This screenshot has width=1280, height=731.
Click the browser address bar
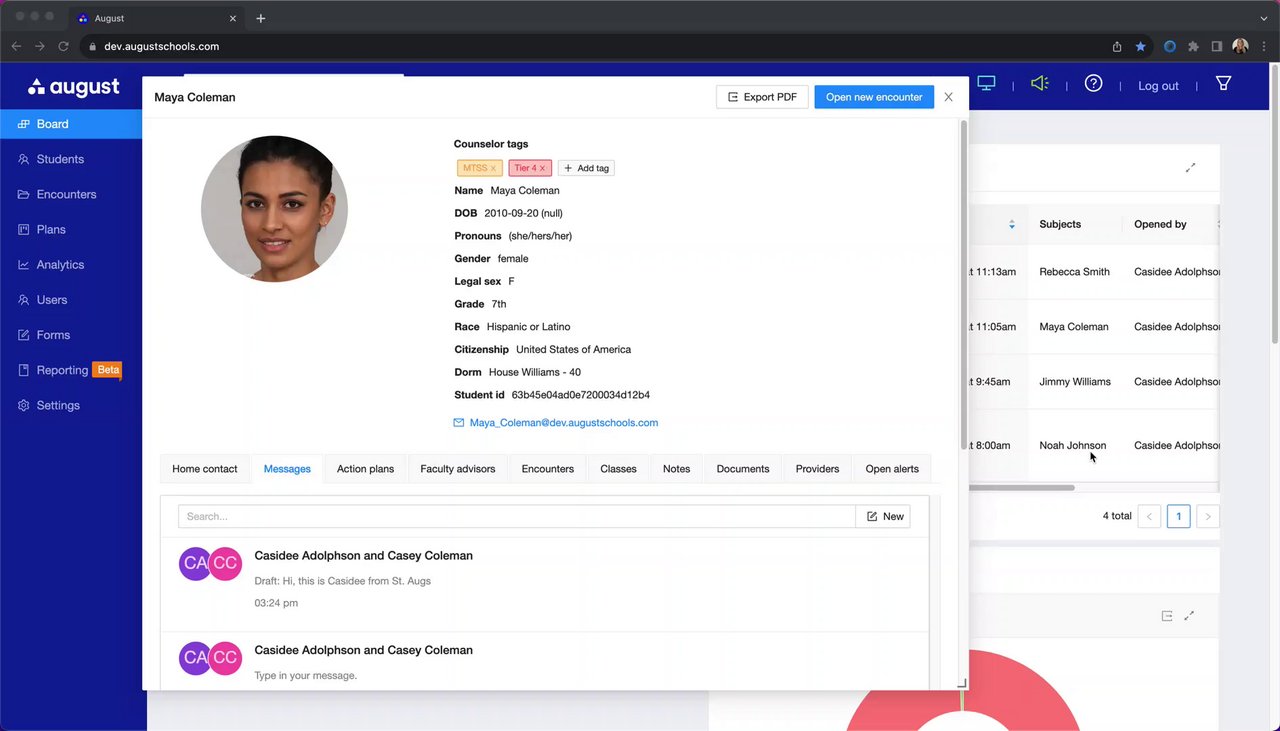point(595,46)
